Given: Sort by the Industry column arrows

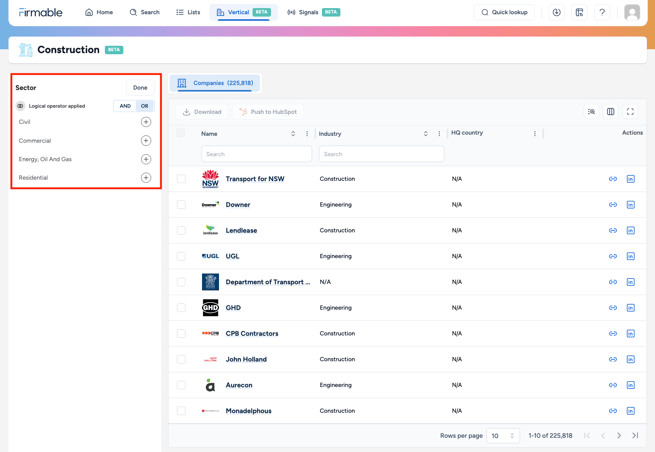Looking at the screenshot, I should (426, 134).
